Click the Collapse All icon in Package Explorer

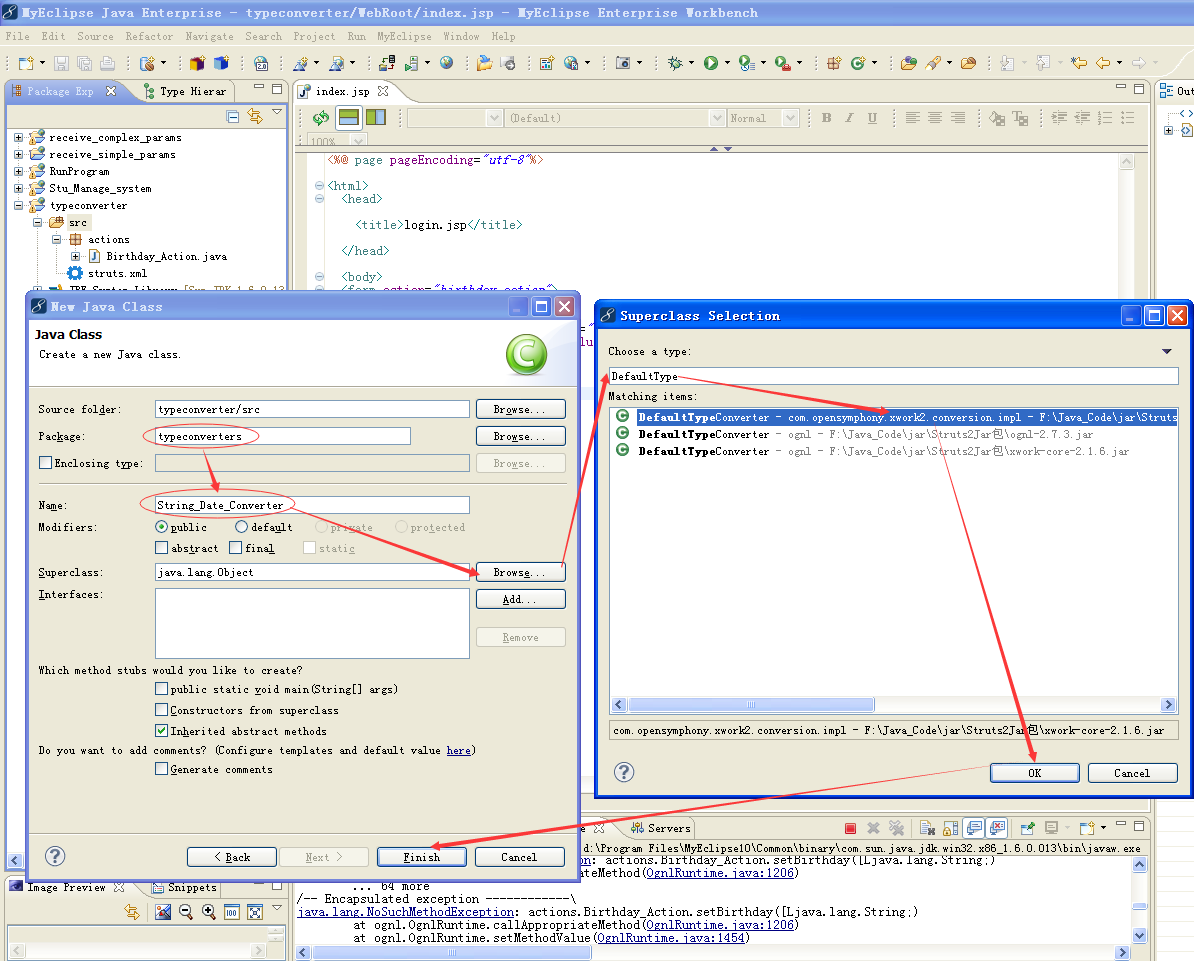(x=233, y=117)
